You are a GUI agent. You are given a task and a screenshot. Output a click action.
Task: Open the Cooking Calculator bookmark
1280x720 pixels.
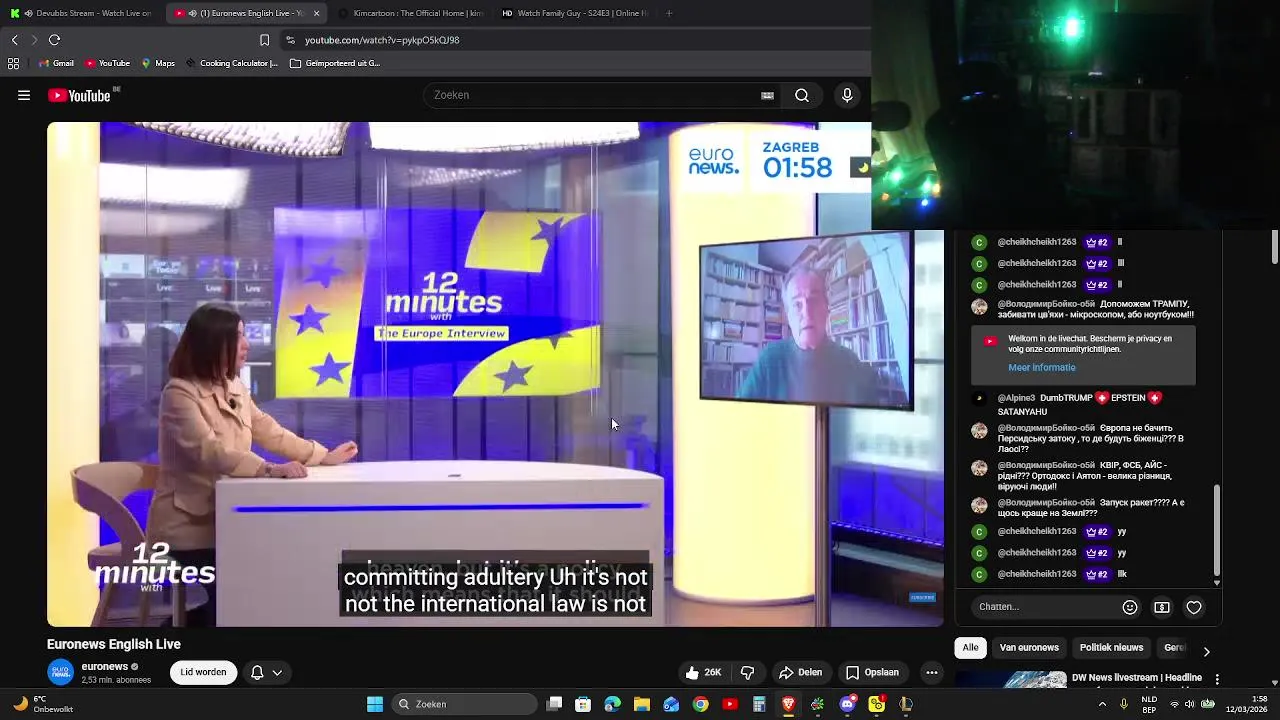click(231, 63)
